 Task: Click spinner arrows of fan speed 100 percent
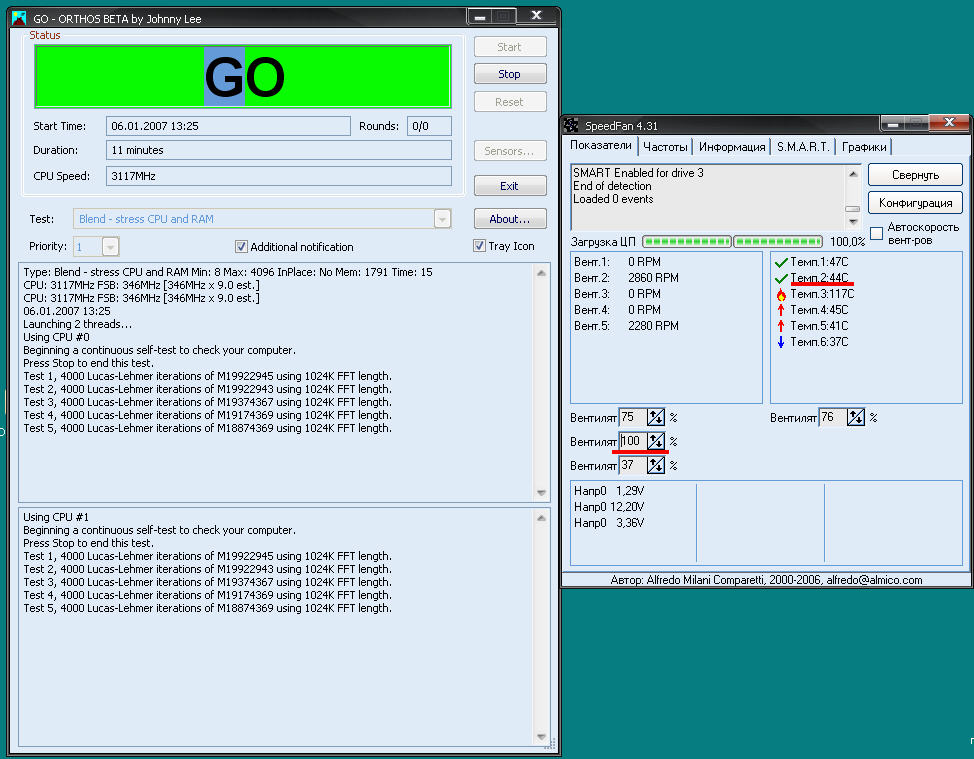coord(656,442)
